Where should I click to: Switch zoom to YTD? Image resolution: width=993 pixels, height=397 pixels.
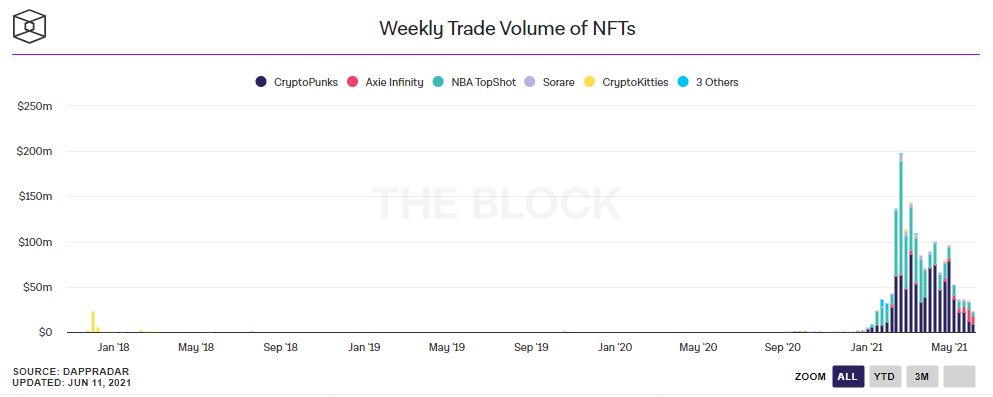(x=885, y=377)
